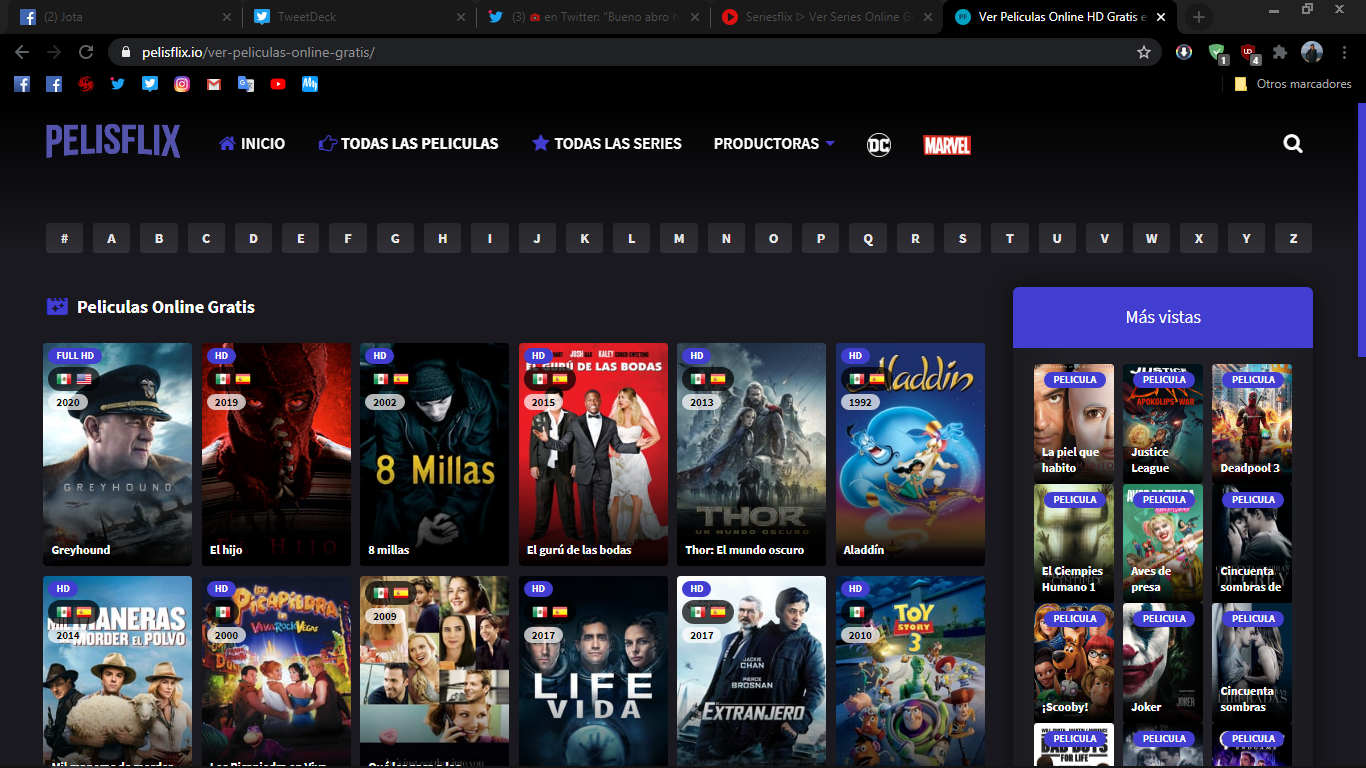The width and height of the screenshot is (1366, 768).
Task: Click the download manager extension icon
Action: [1184, 52]
